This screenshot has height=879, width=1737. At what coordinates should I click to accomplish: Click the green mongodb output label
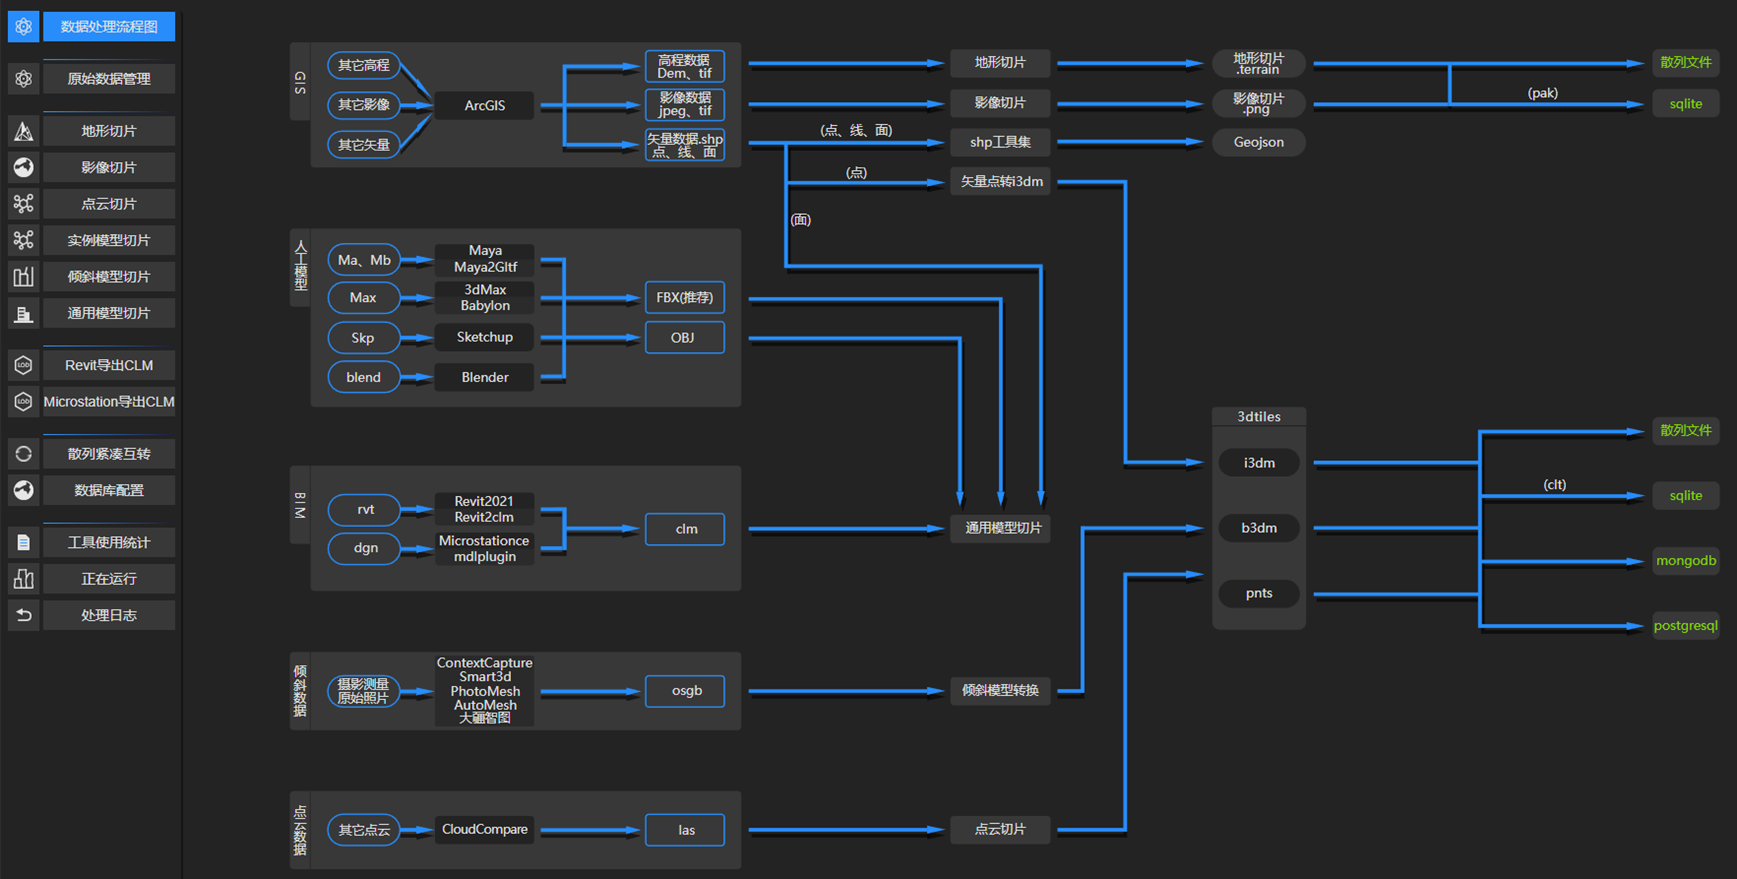tap(1685, 561)
